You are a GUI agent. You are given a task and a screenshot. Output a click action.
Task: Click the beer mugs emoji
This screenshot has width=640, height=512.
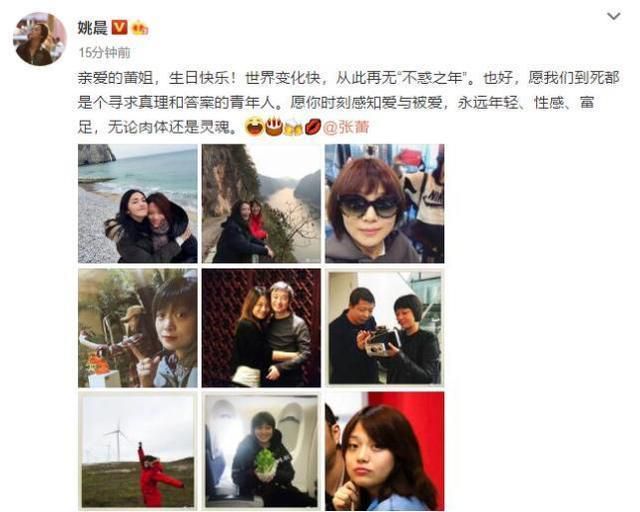point(293,127)
